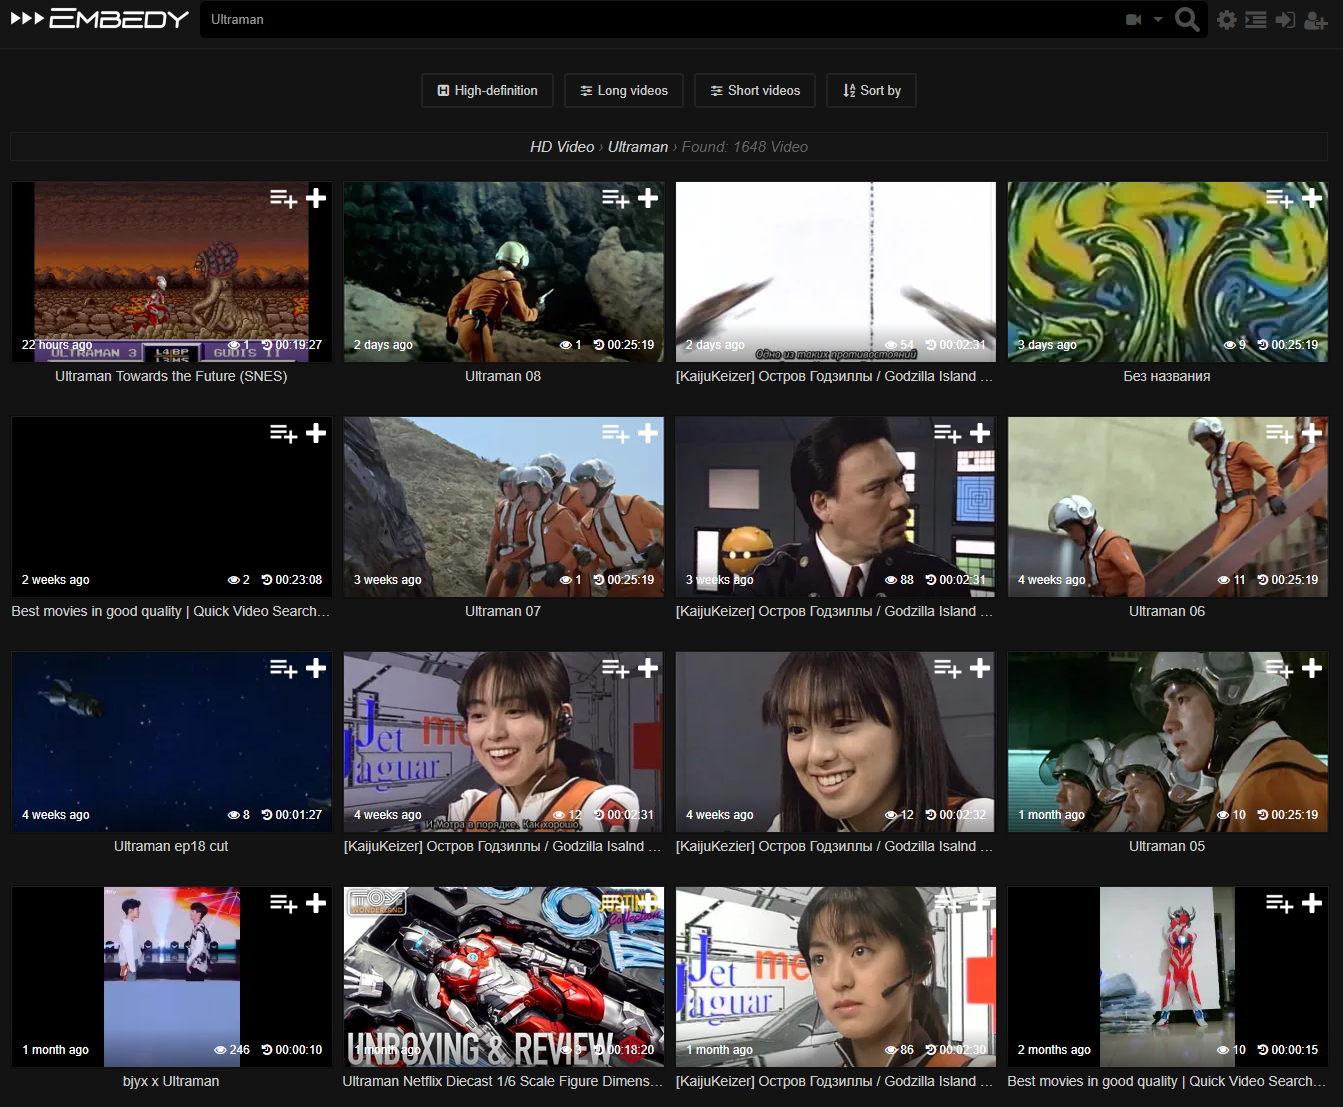This screenshot has height=1107, width=1343.
Task: Click the magnifier search icon
Action: (1186, 19)
